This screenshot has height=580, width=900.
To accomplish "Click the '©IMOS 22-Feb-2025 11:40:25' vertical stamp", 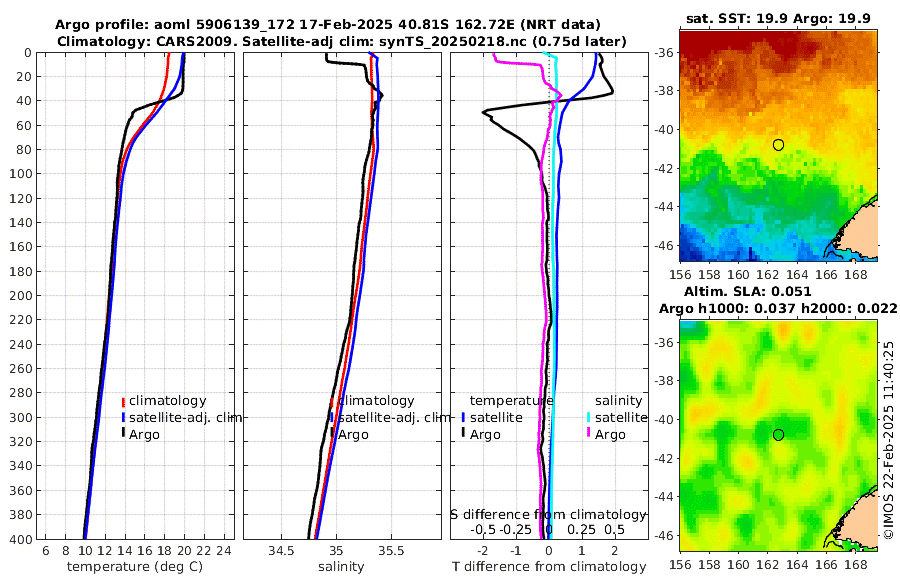I will click(x=889, y=440).
